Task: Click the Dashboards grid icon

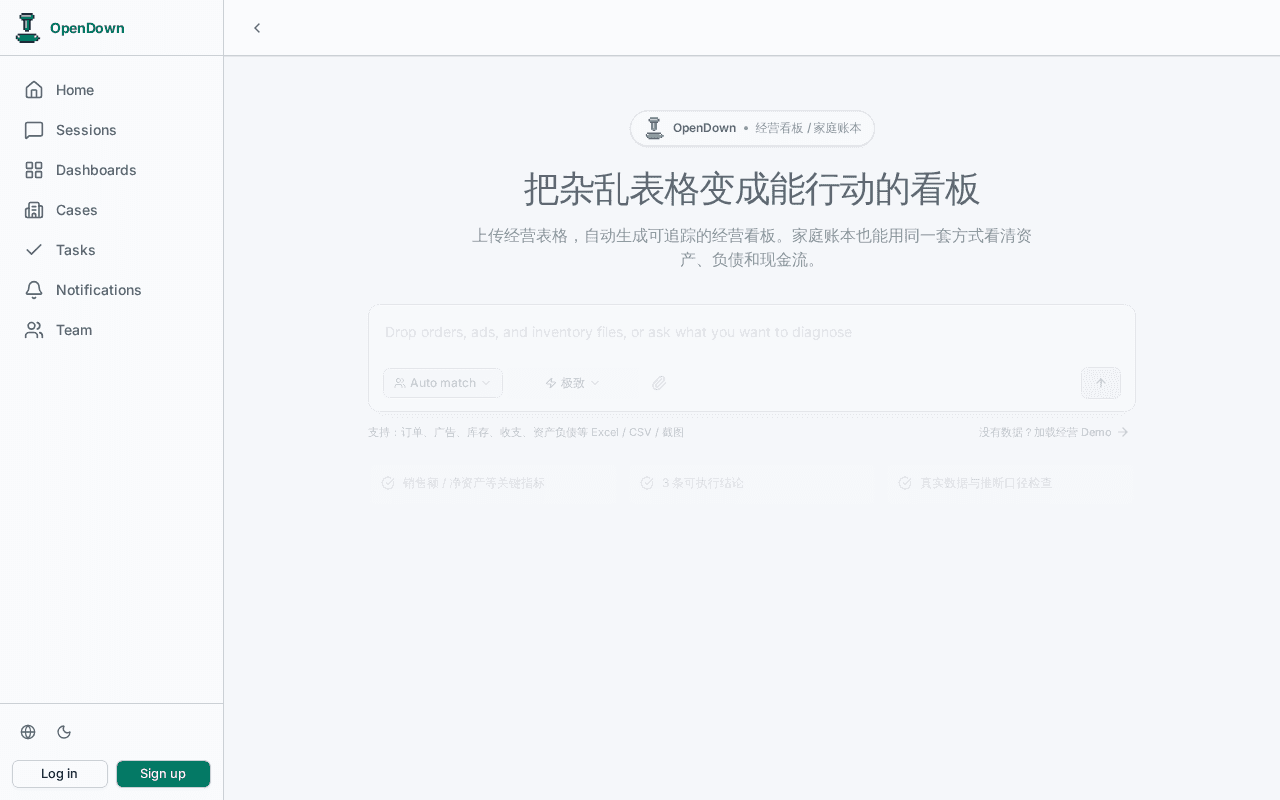Action: pyautogui.click(x=34, y=170)
